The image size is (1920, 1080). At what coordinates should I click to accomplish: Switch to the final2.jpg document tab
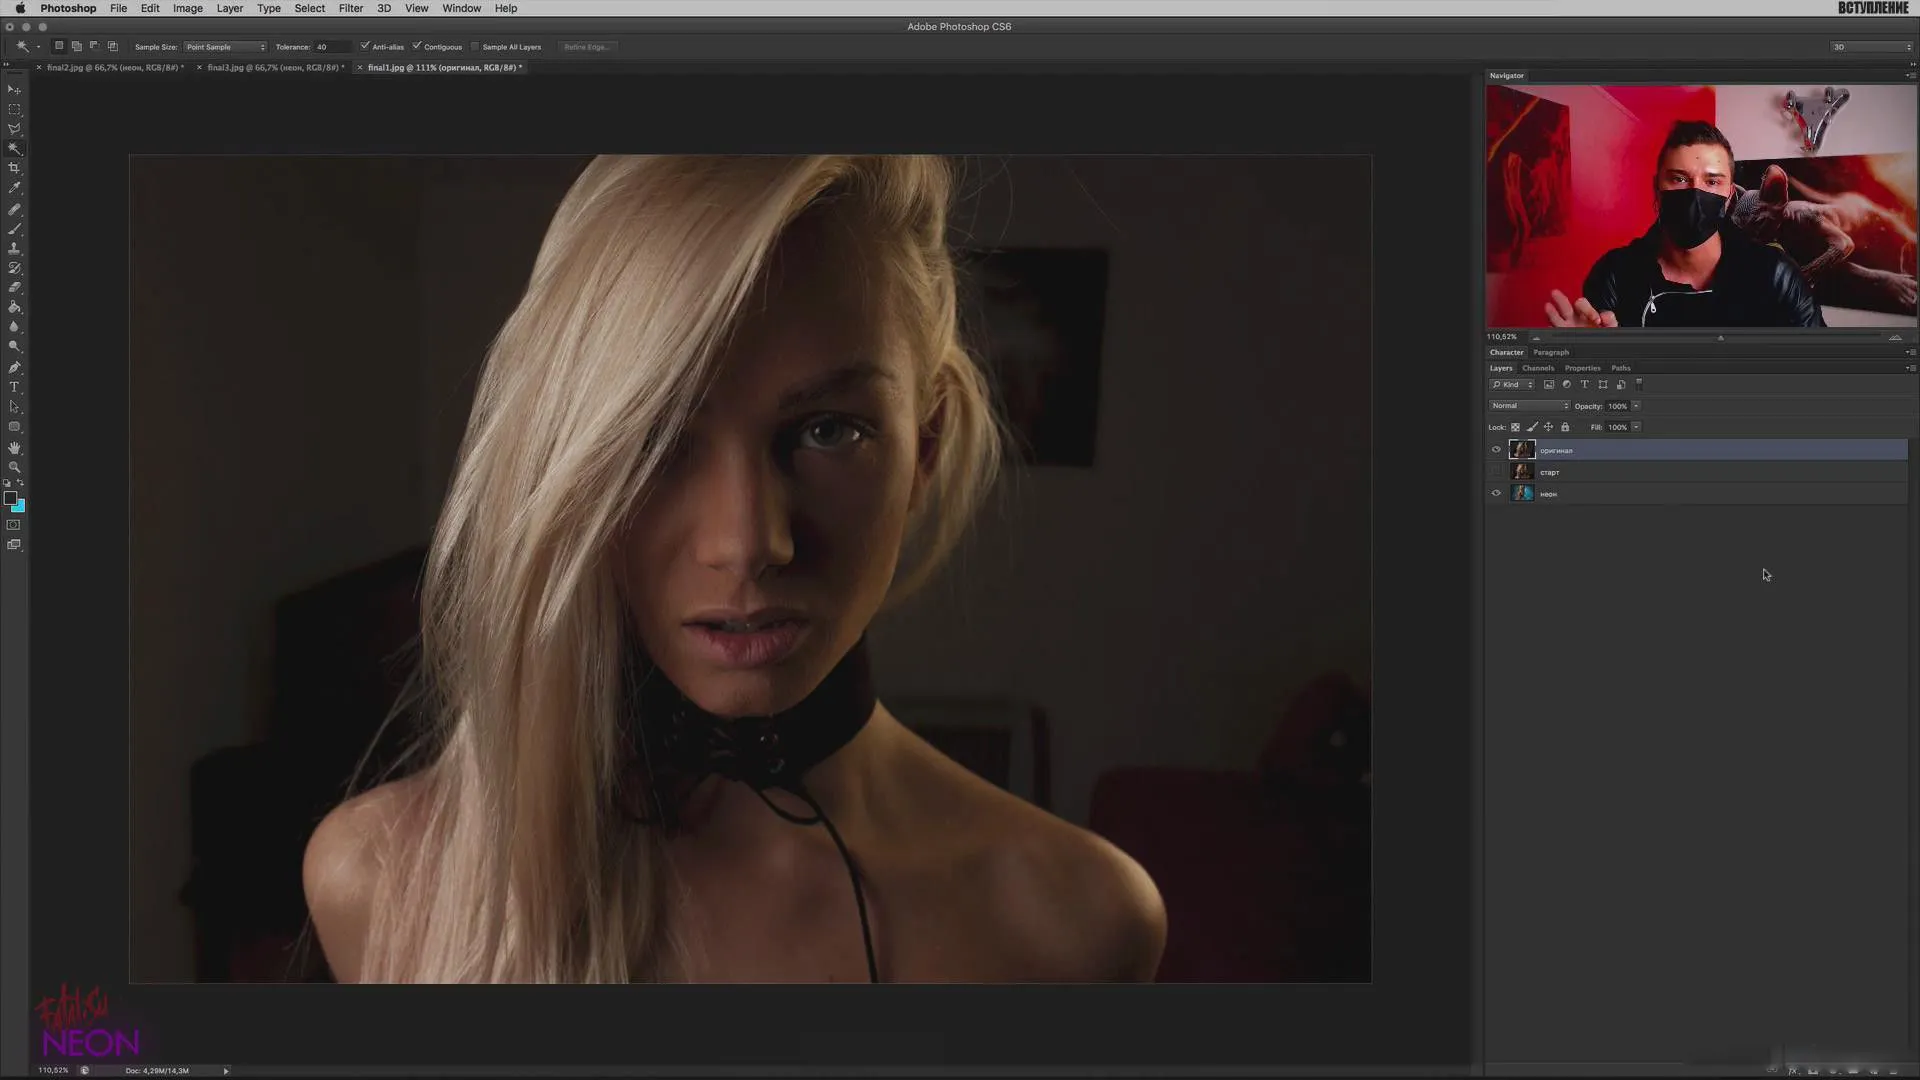[x=115, y=68]
